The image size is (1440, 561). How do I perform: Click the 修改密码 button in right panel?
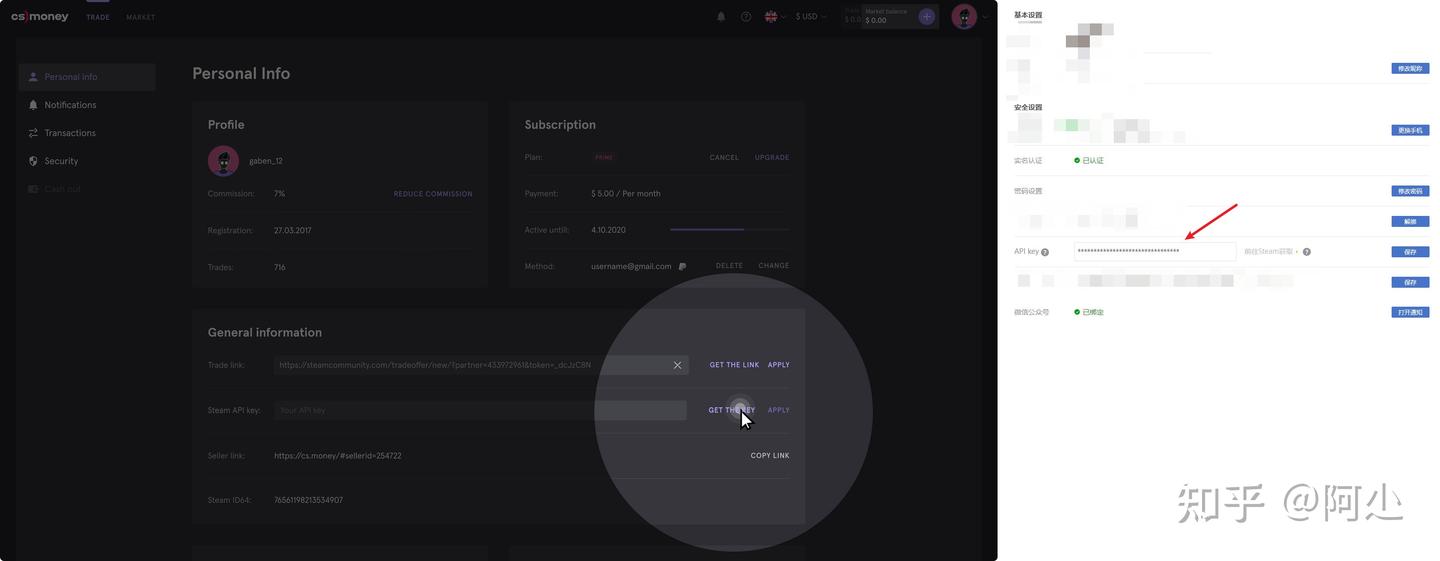(x=1410, y=191)
